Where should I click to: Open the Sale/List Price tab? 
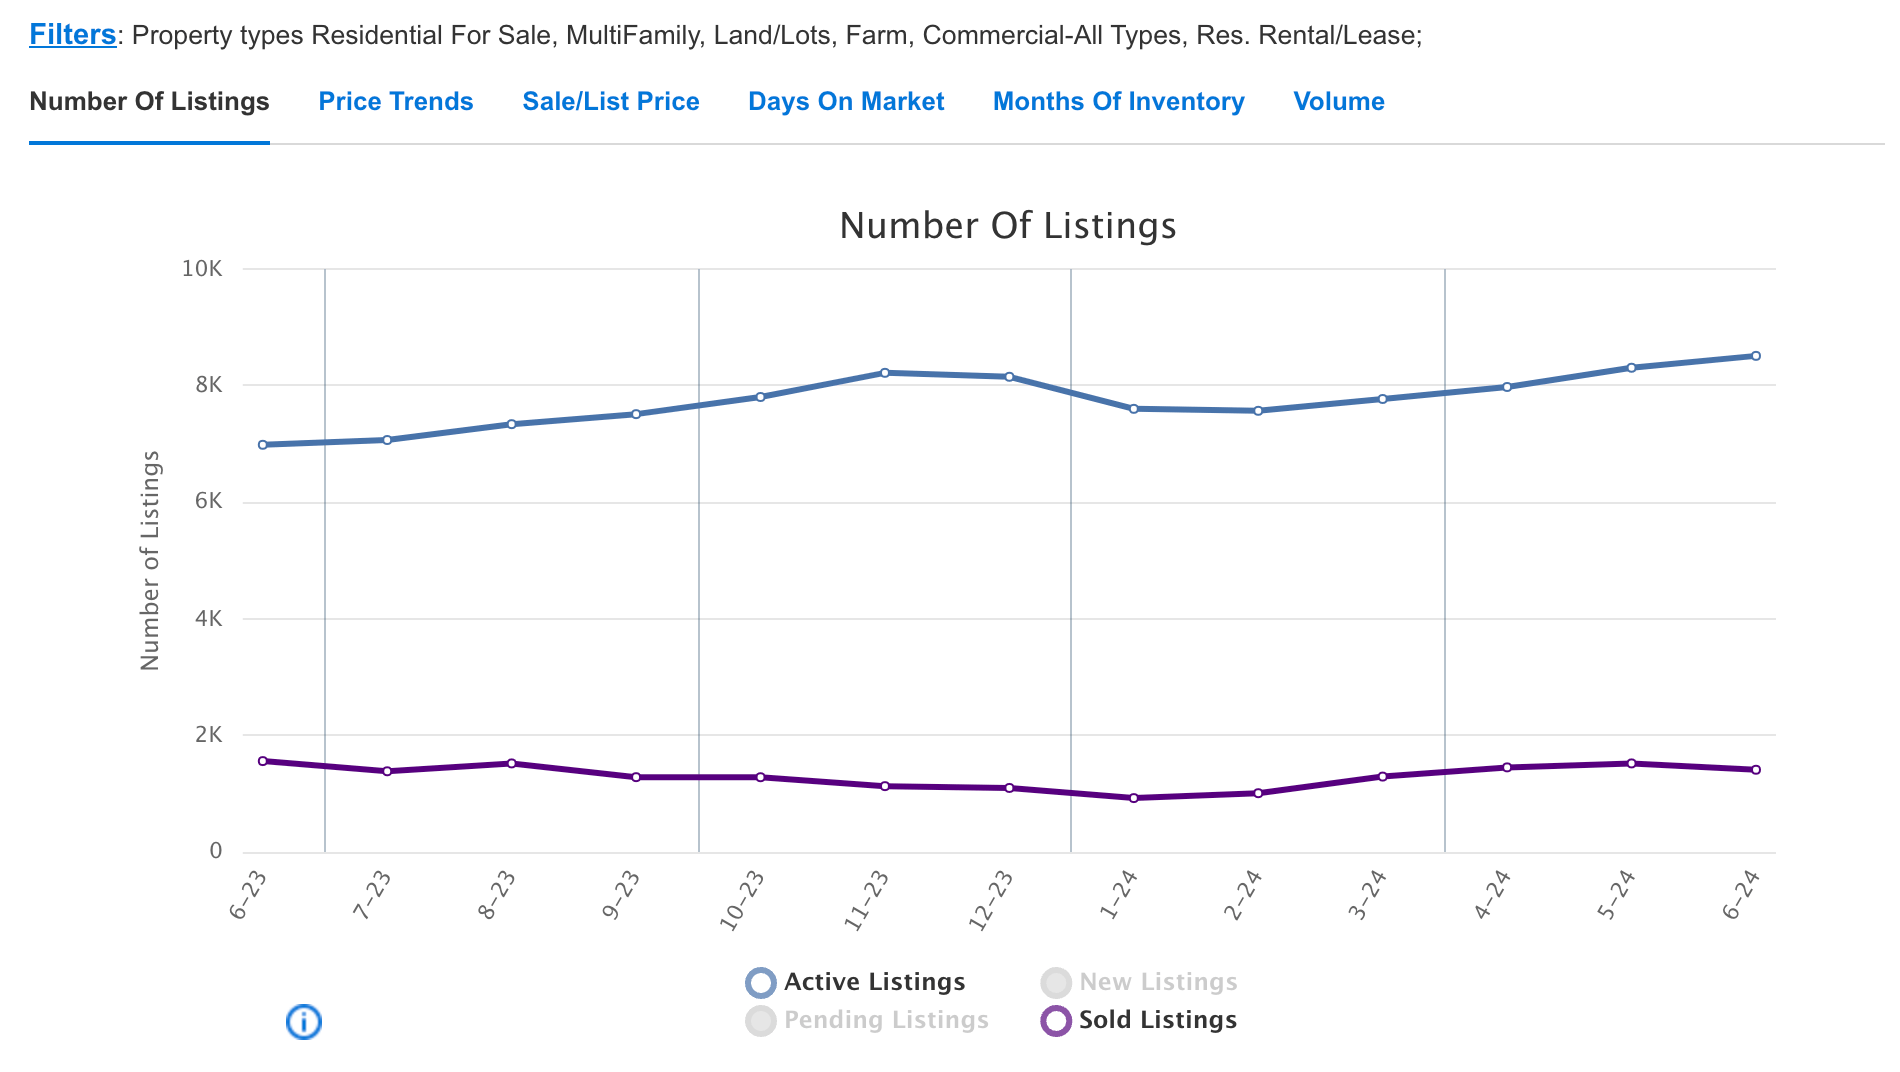611,102
